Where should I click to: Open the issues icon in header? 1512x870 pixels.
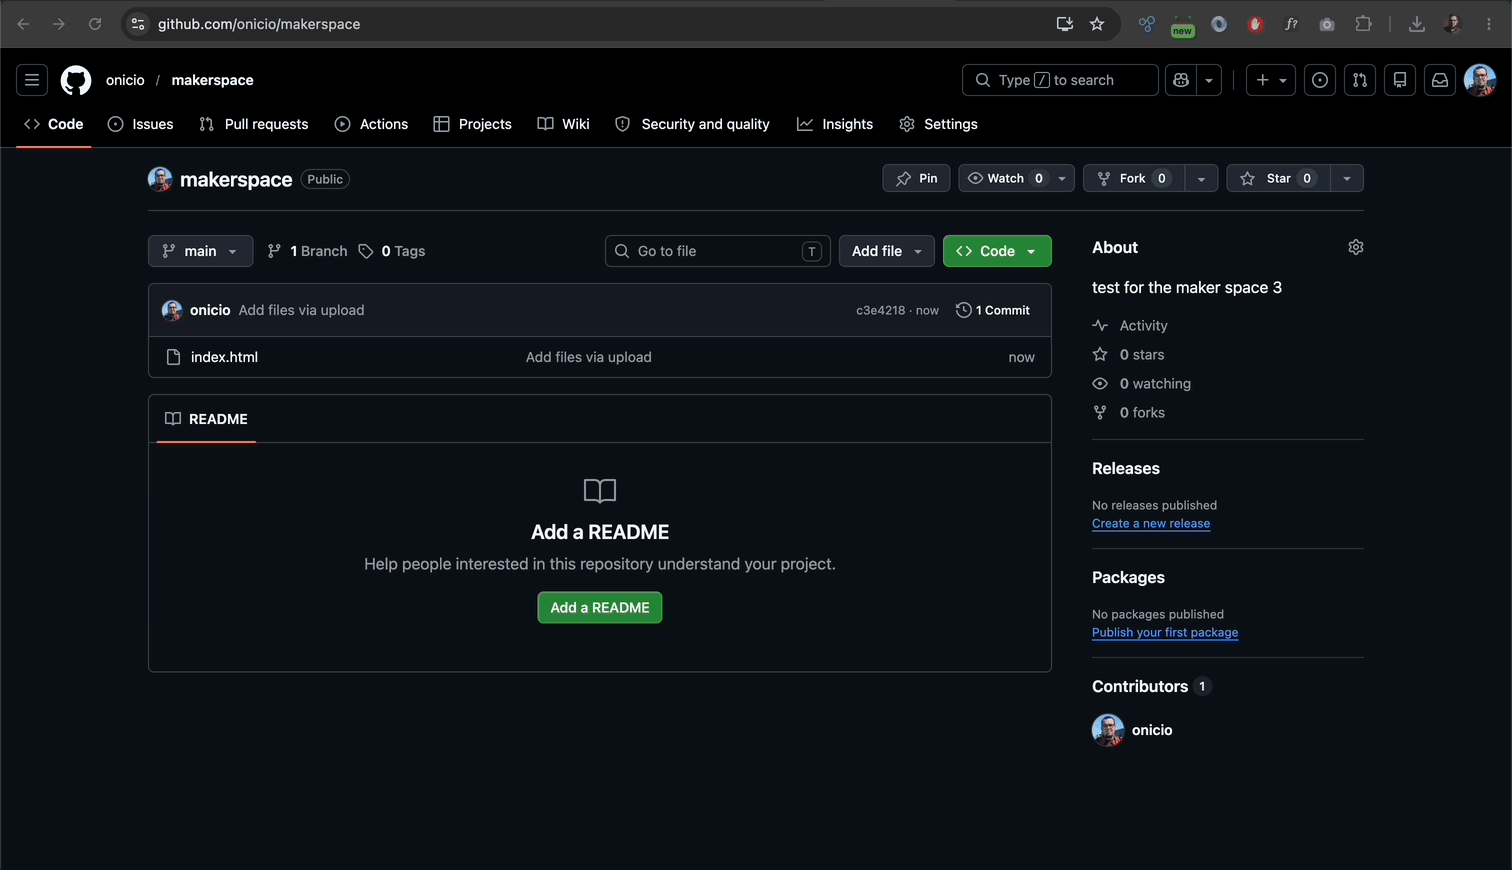pos(1320,80)
